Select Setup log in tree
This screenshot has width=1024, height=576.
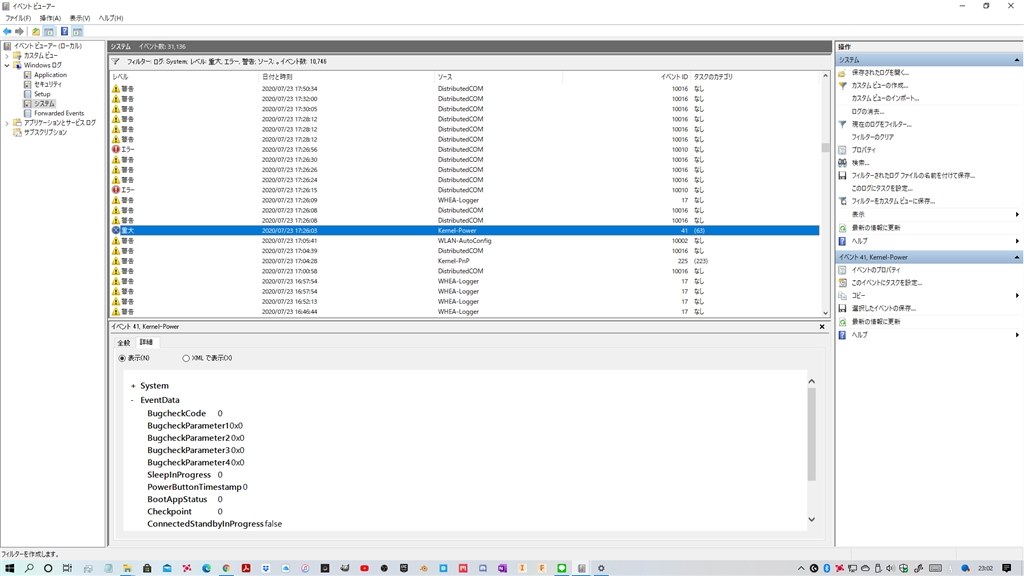pos(42,94)
